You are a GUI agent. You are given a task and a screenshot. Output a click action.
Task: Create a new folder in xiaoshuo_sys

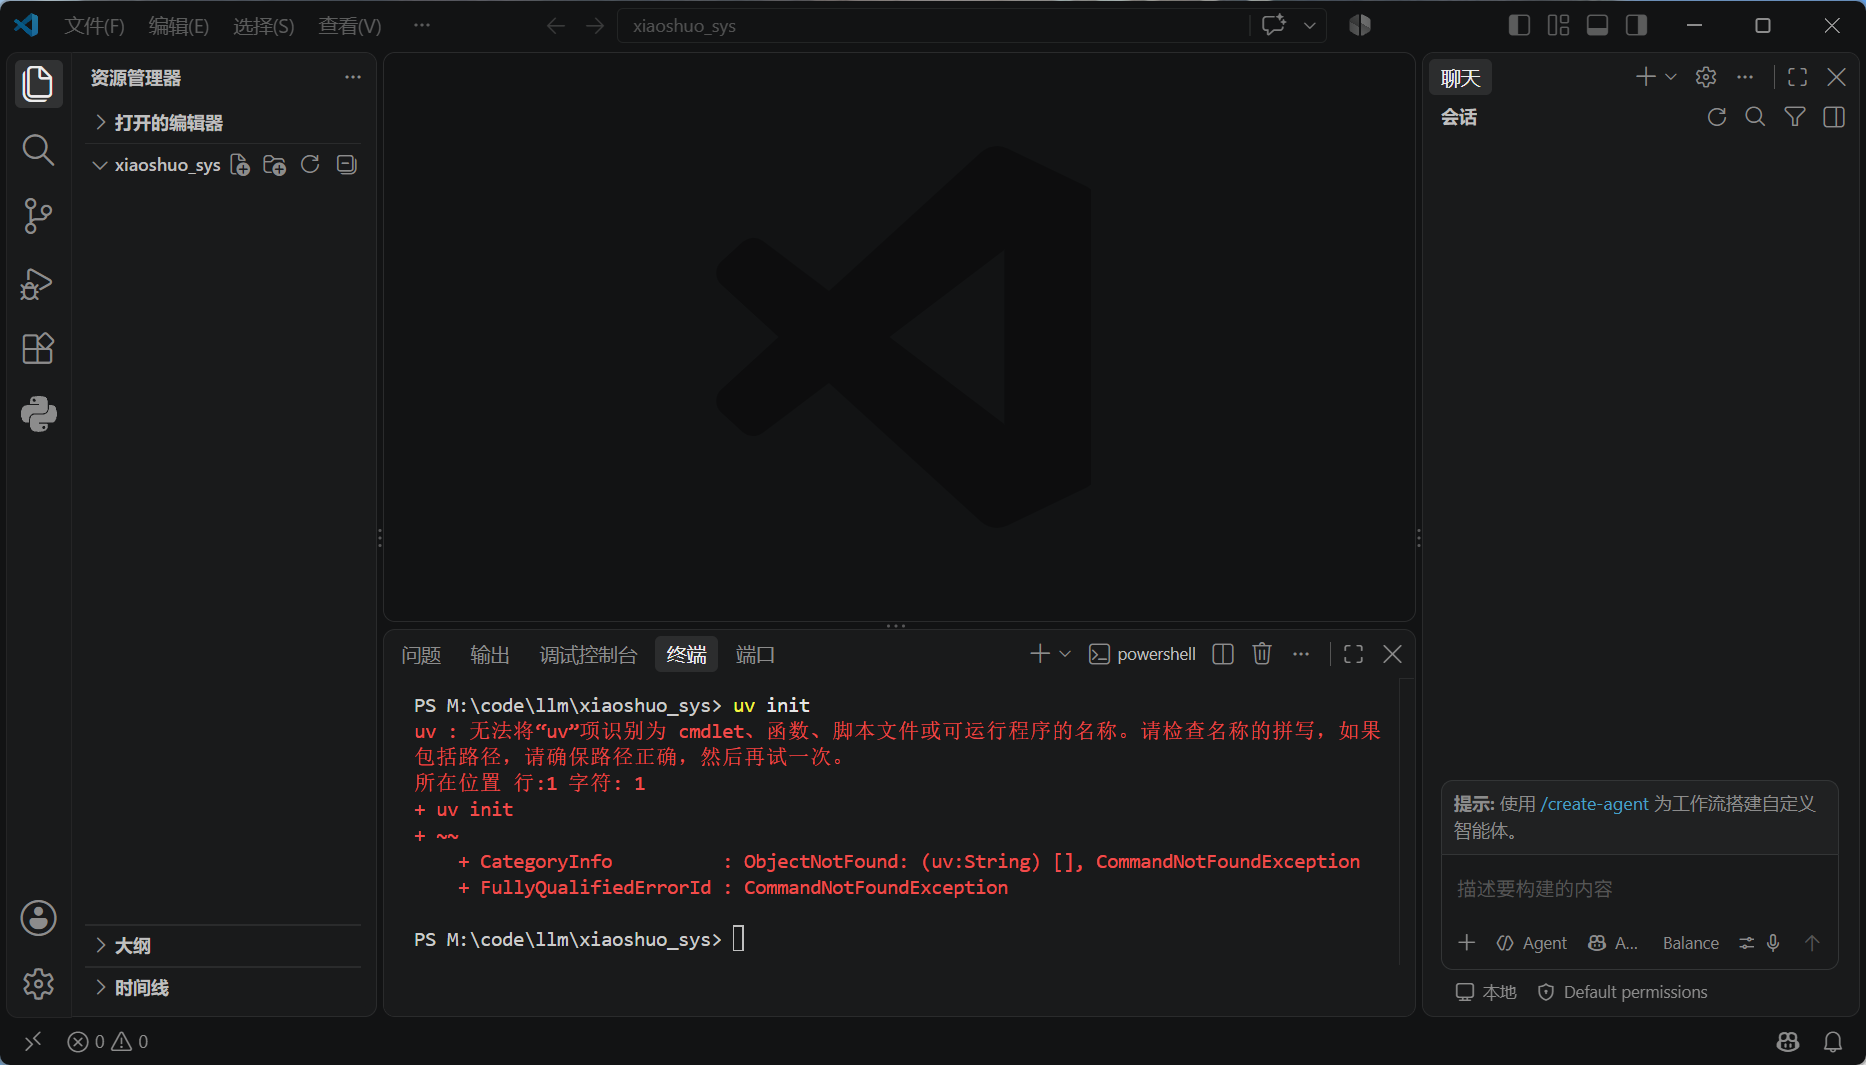pyautogui.click(x=274, y=165)
